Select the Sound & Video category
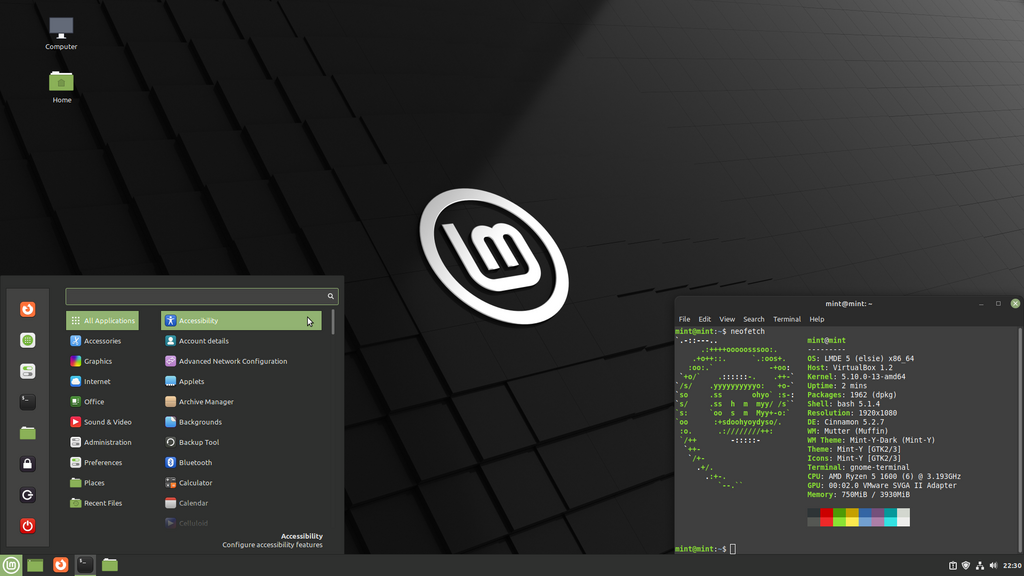This screenshot has height=576, width=1024. tap(103, 422)
